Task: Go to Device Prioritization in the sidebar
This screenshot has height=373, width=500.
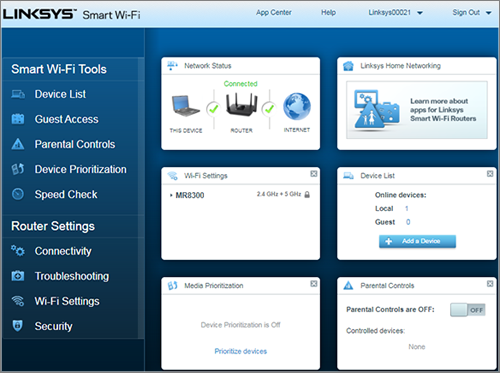Action: pyautogui.click(x=81, y=169)
